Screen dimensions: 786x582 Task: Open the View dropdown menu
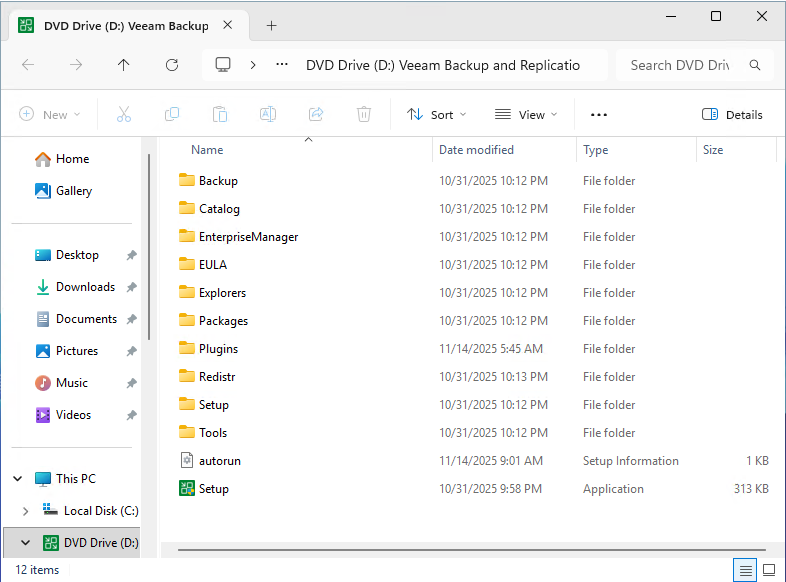coord(526,115)
